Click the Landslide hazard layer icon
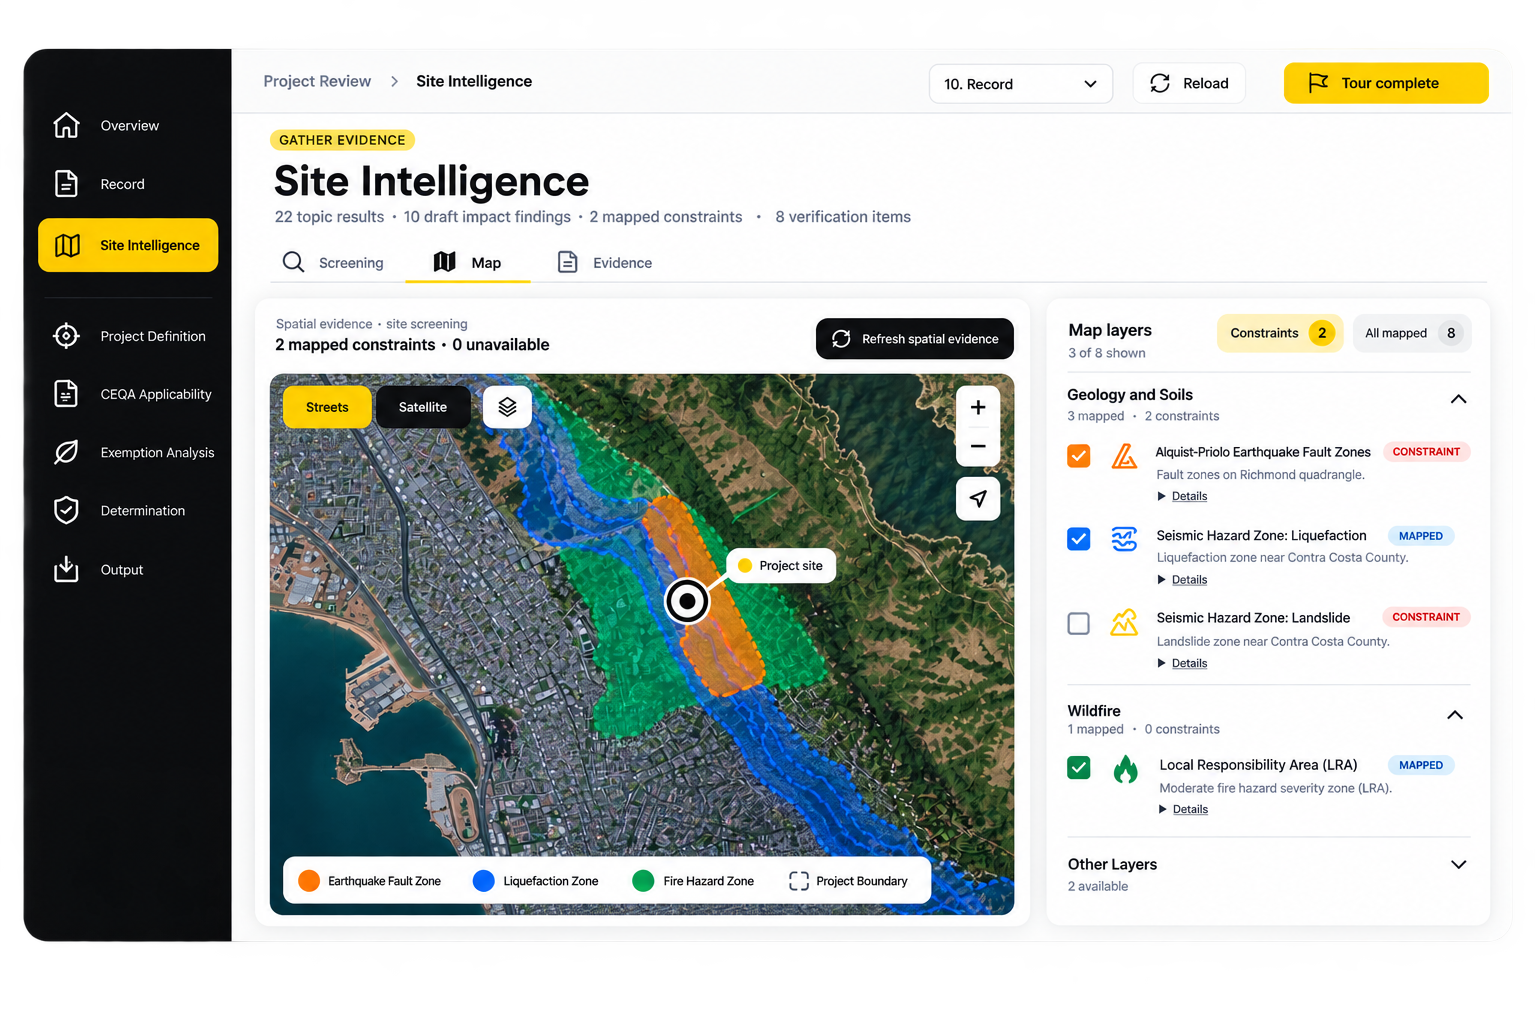The width and height of the screenshot is (1536, 1024). tap(1124, 622)
